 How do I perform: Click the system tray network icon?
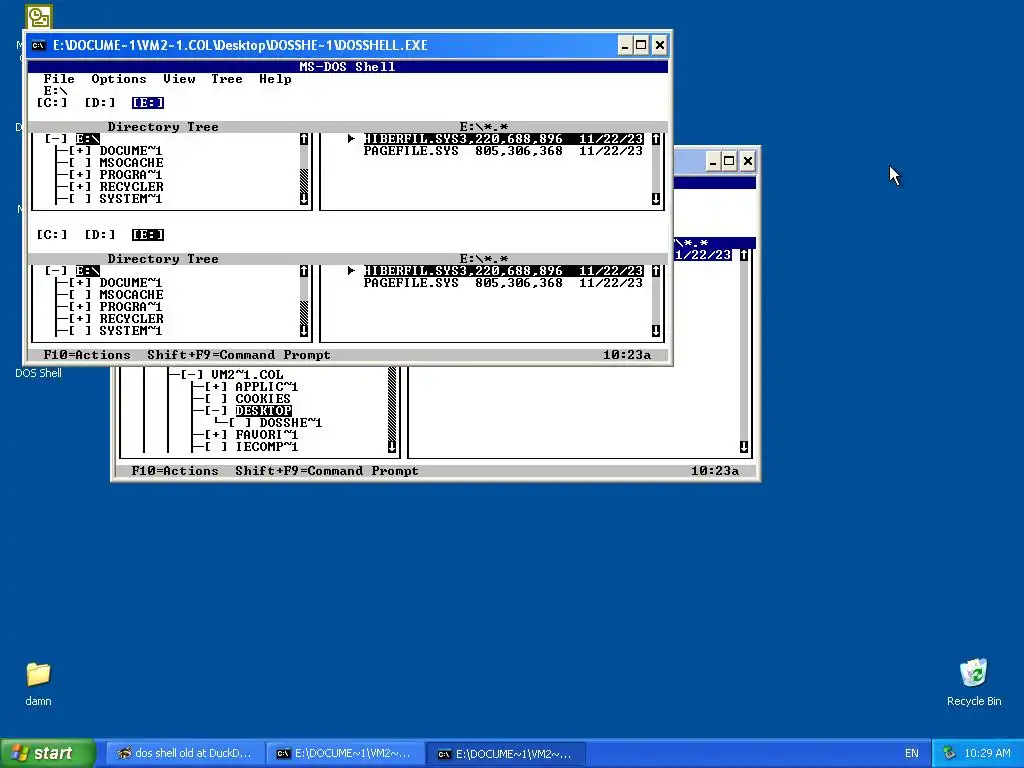point(949,753)
